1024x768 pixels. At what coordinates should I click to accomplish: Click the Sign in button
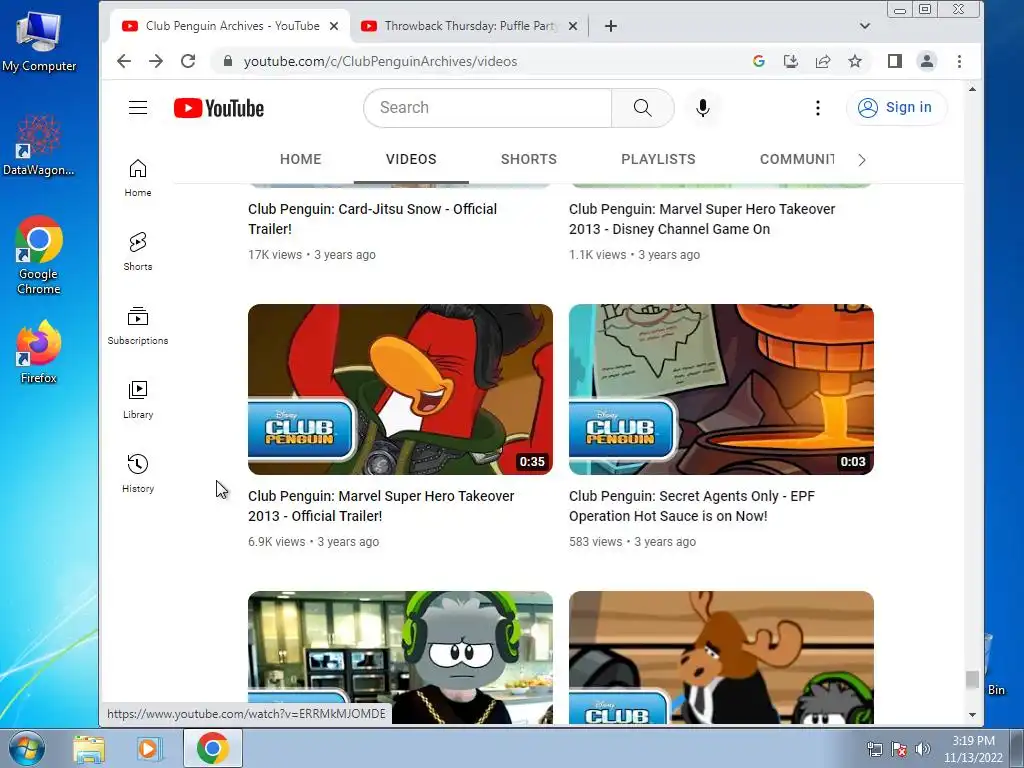click(x=896, y=108)
